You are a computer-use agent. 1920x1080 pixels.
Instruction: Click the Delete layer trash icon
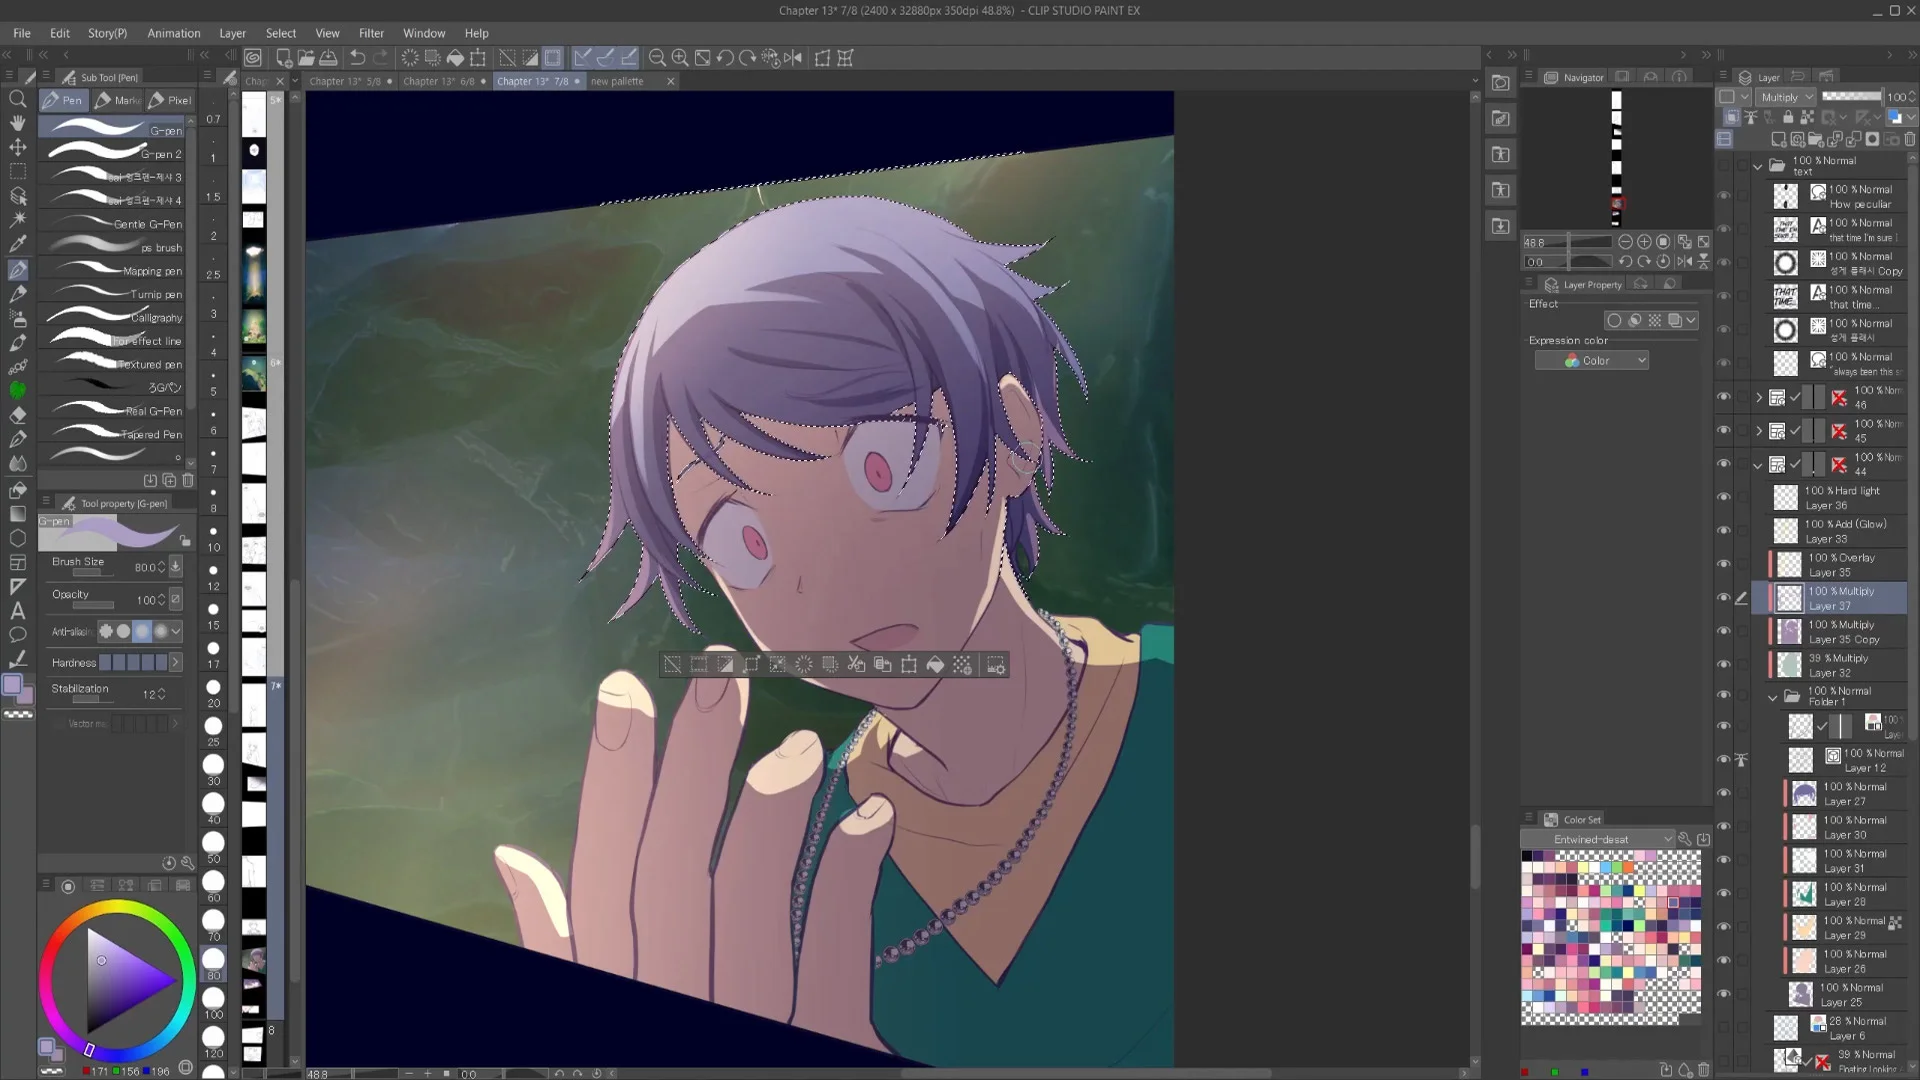click(x=1910, y=139)
